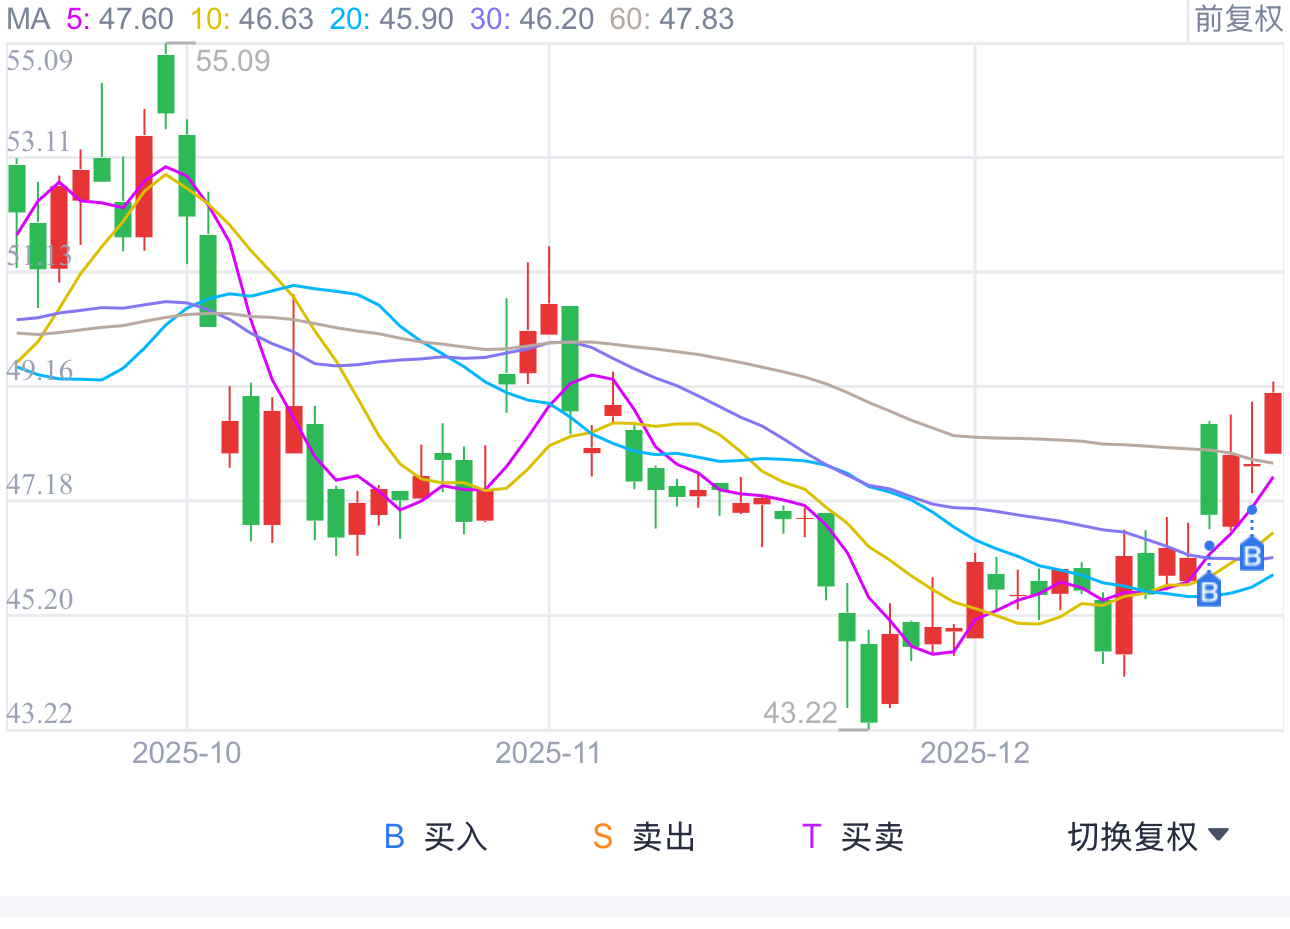Click the 55.09 high annotation beside the peak candle
The width and height of the screenshot is (1290, 929).
233,61
